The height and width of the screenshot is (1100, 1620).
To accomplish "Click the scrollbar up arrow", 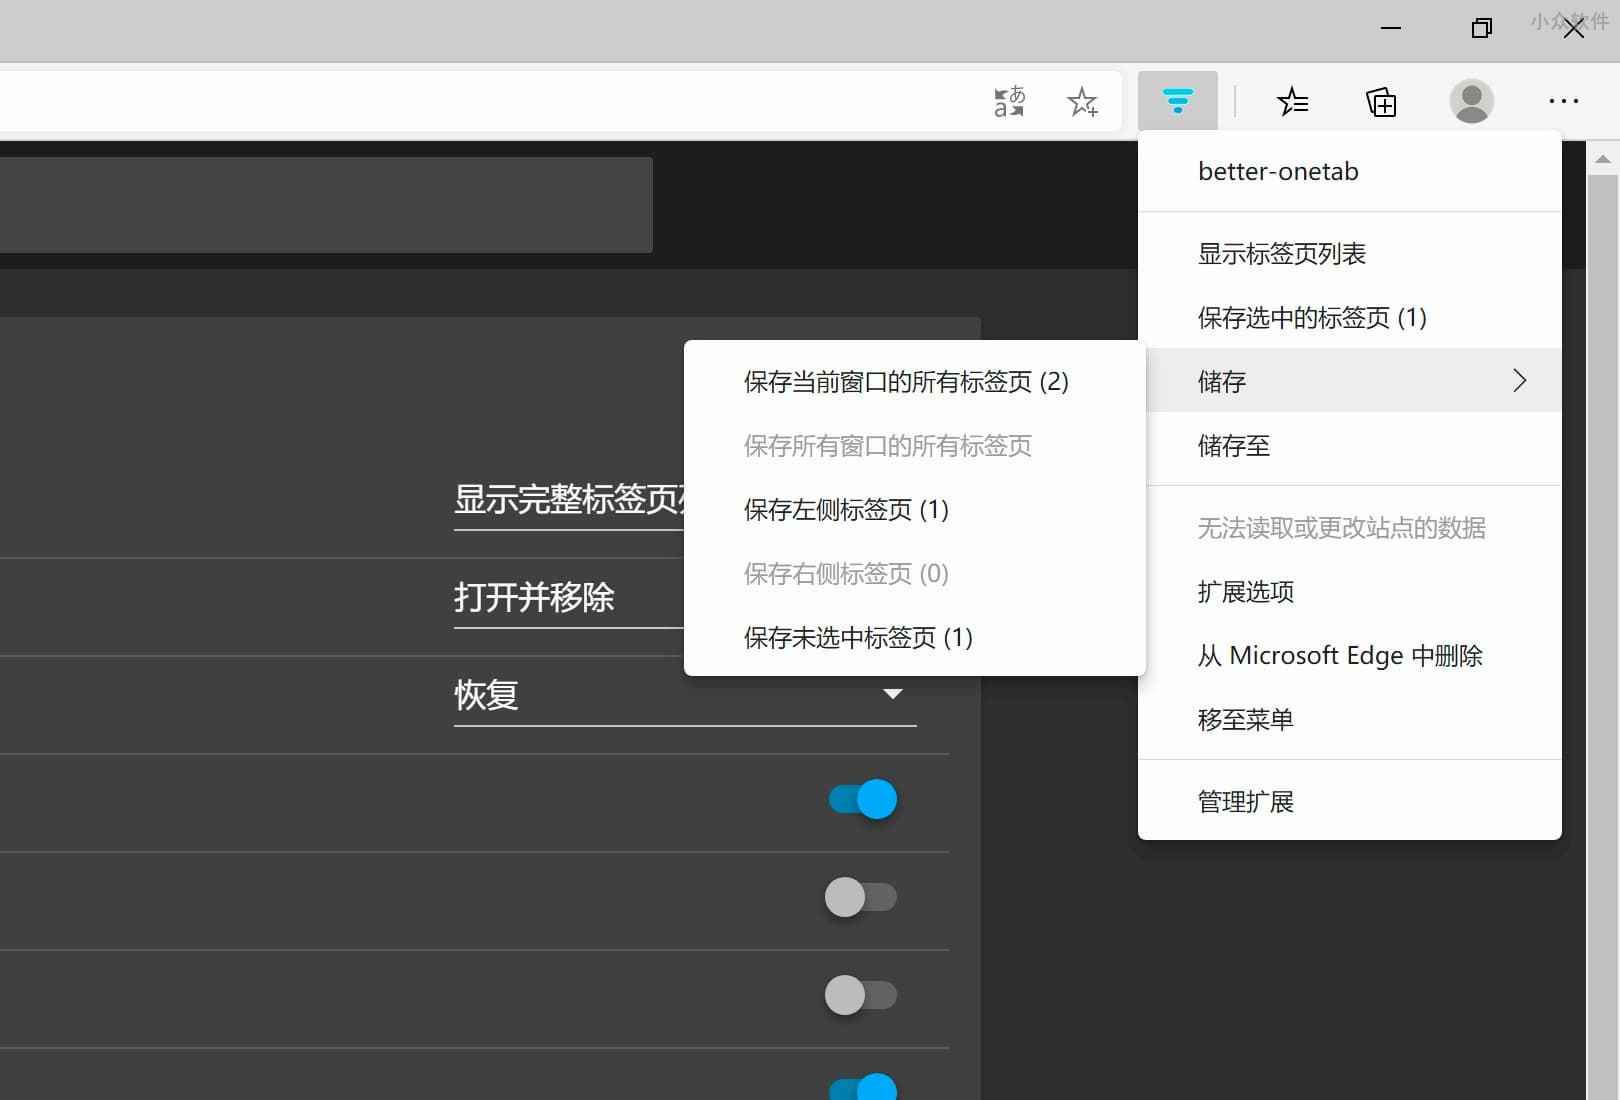I will click(x=1603, y=160).
